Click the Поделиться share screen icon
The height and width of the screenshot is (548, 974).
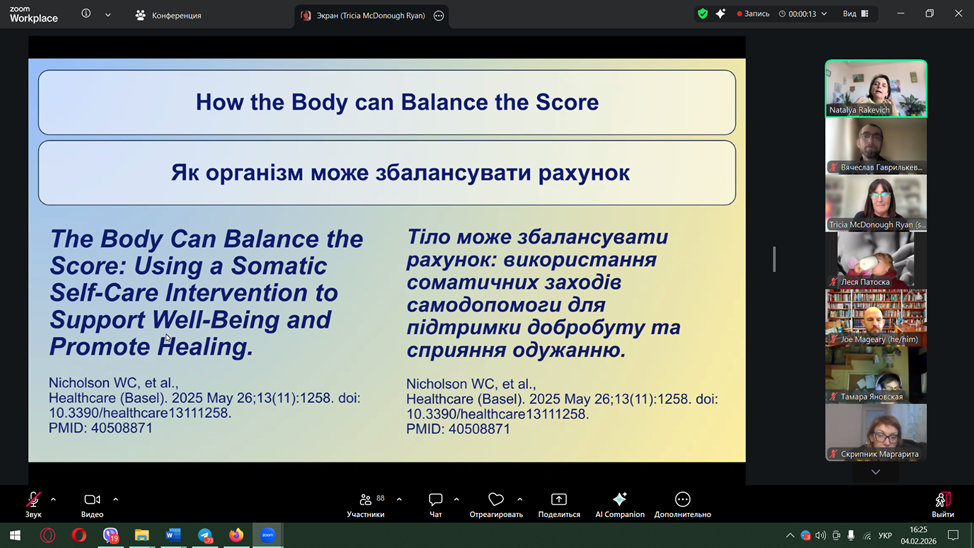(x=558, y=500)
